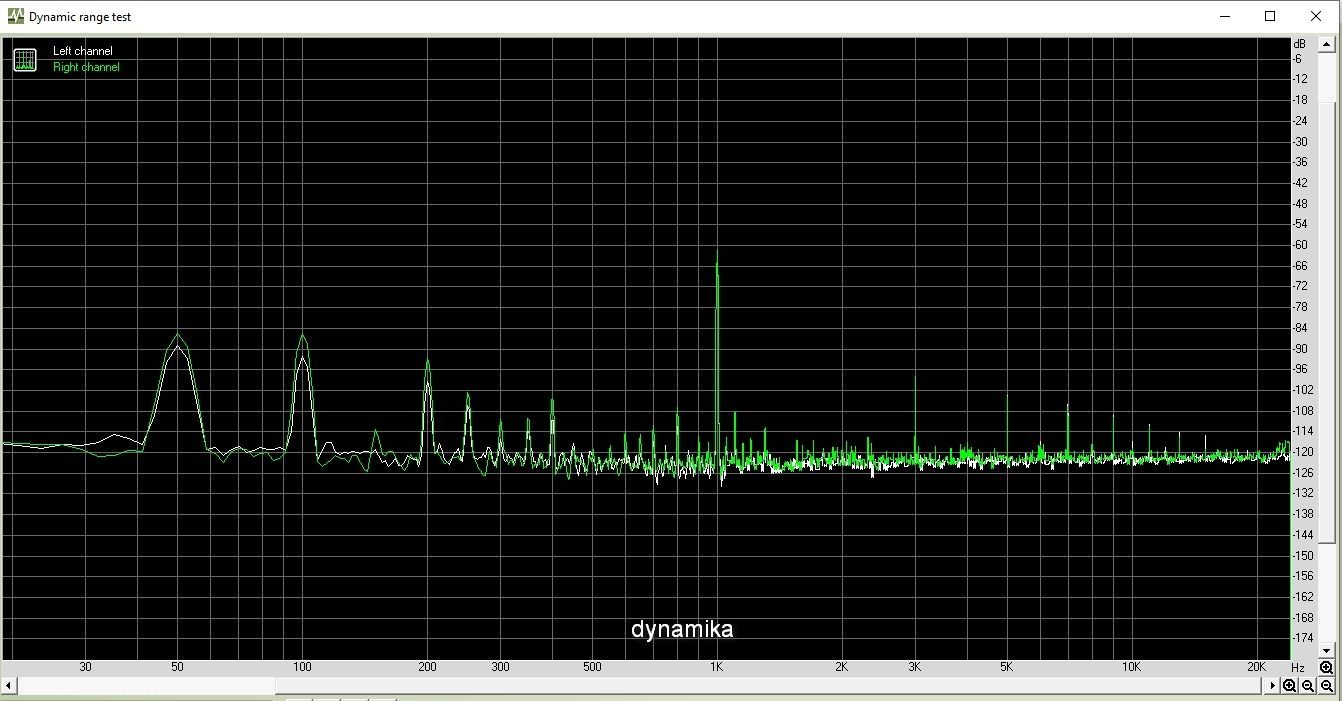
Task: Zoom in the horizontal frequency axis
Action: click(1289, 685)
